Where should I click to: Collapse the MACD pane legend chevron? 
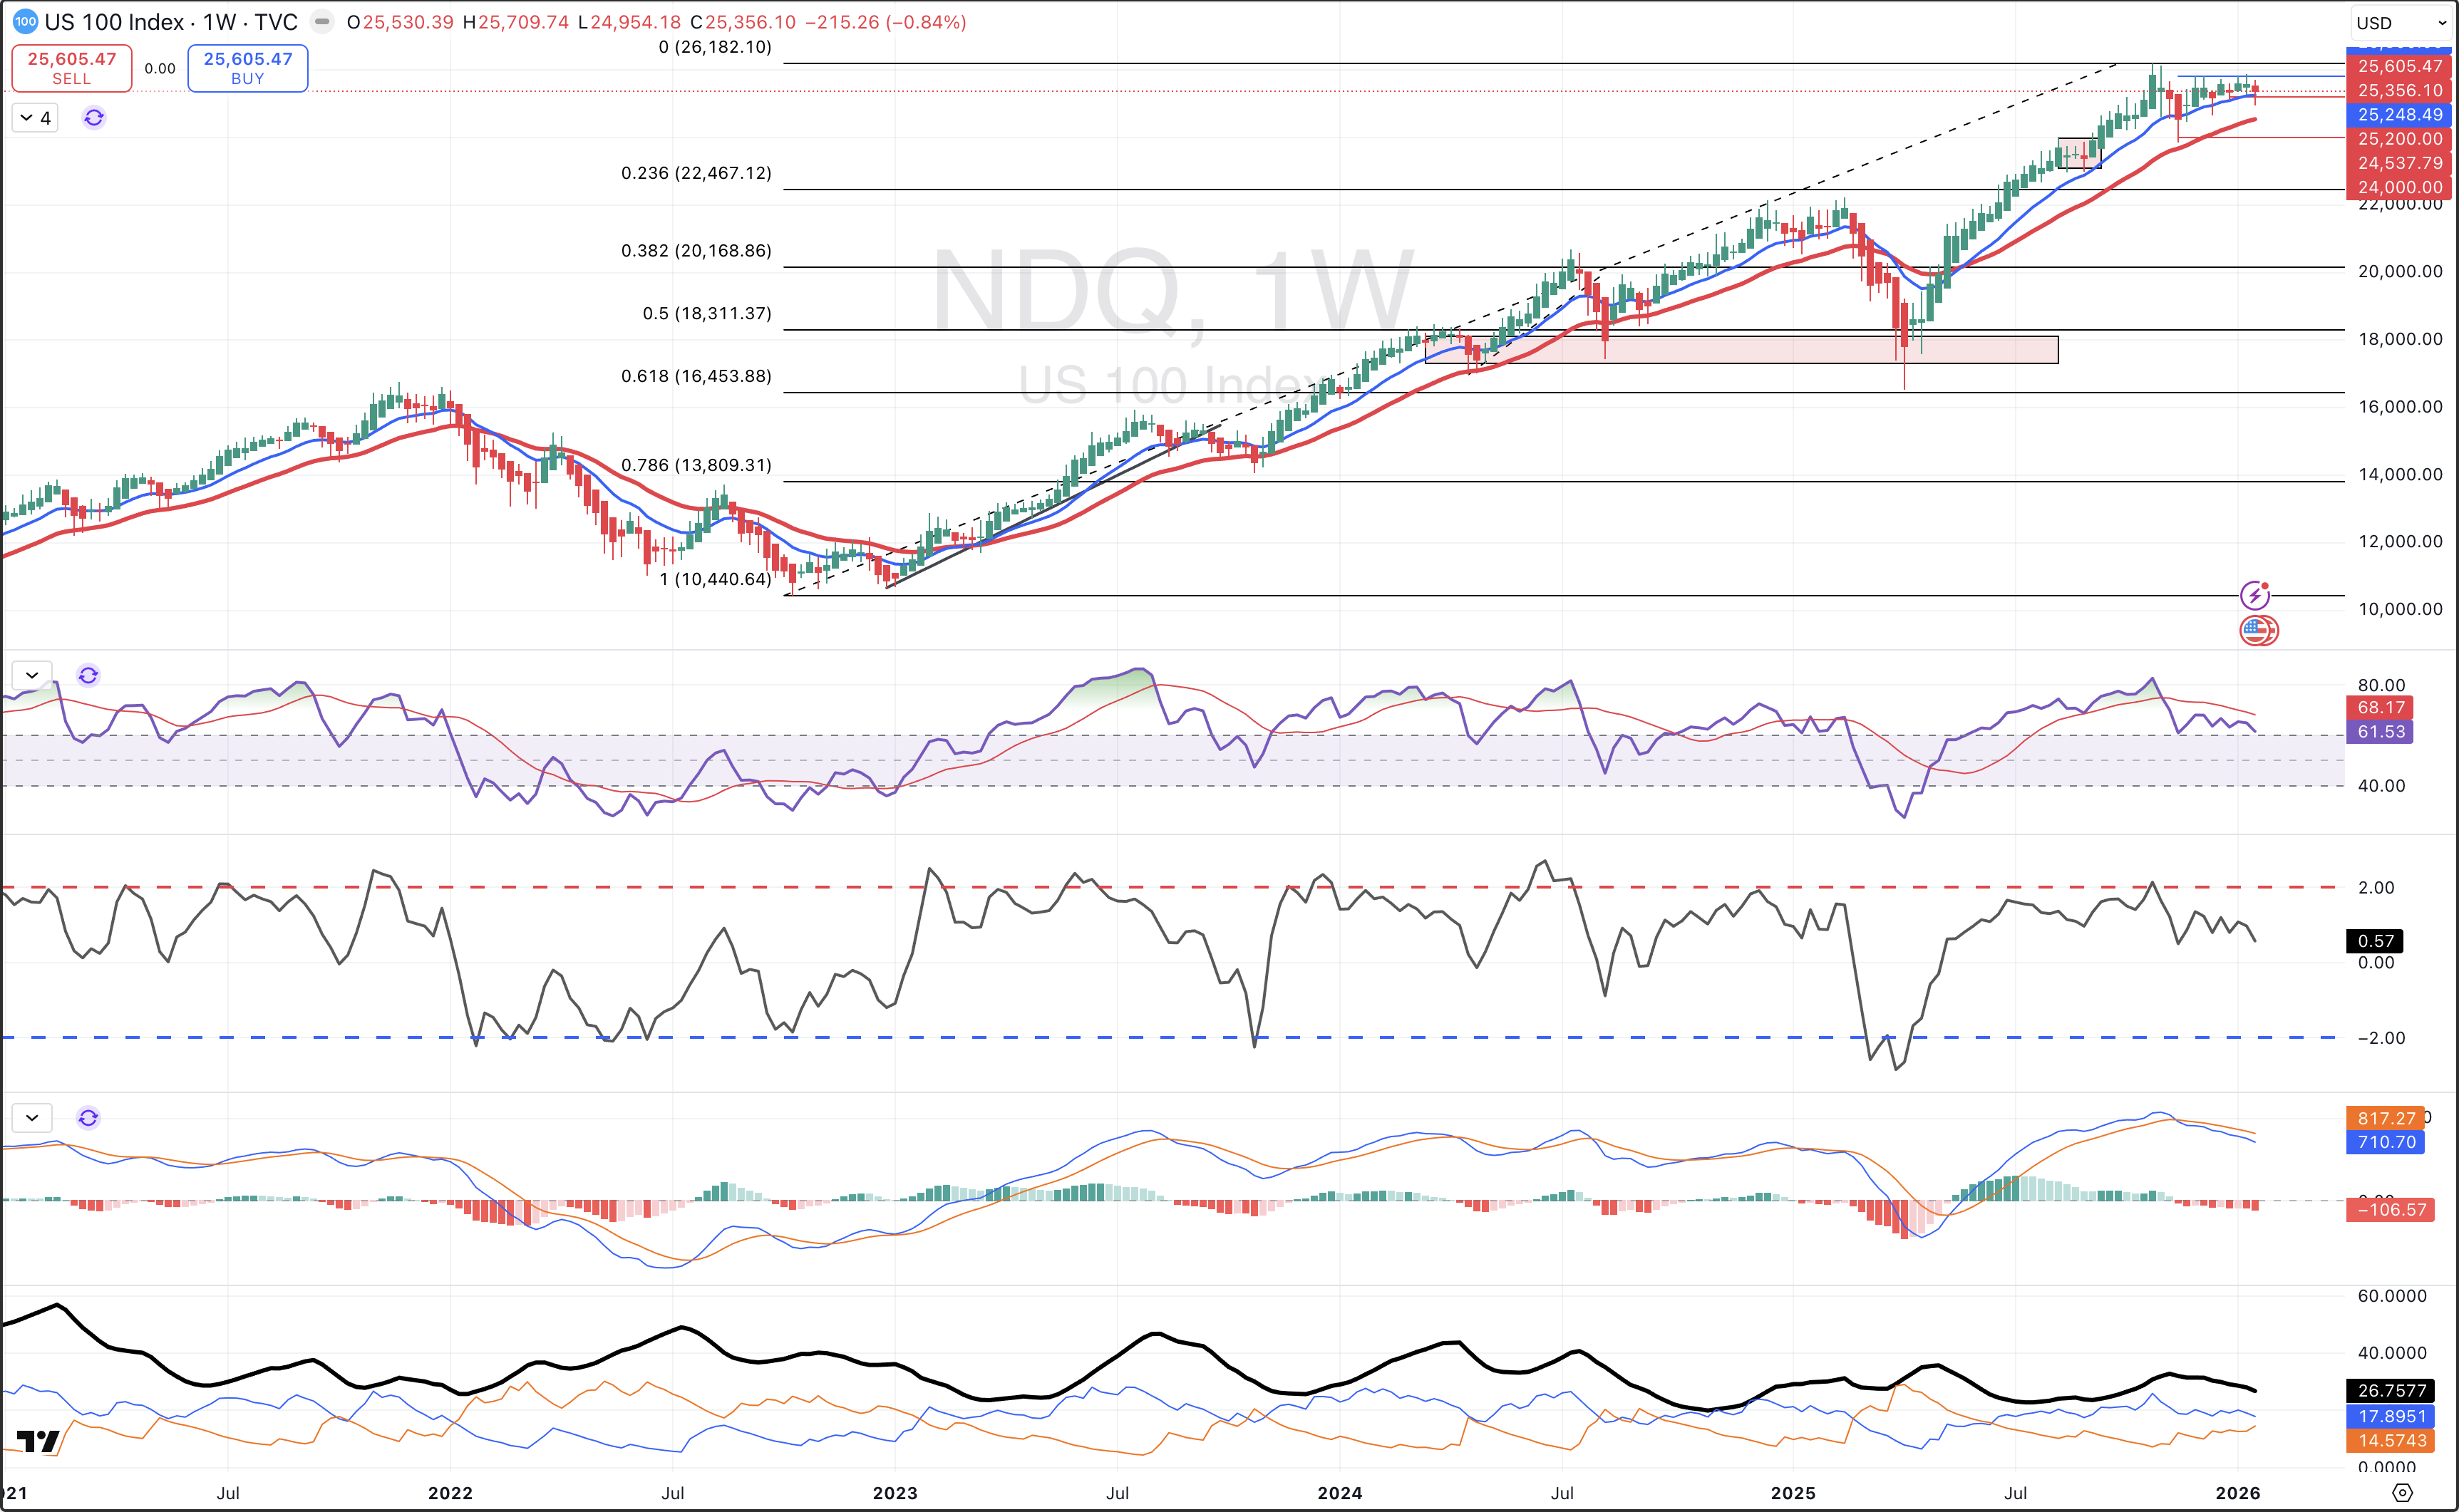coord(32,1118)
